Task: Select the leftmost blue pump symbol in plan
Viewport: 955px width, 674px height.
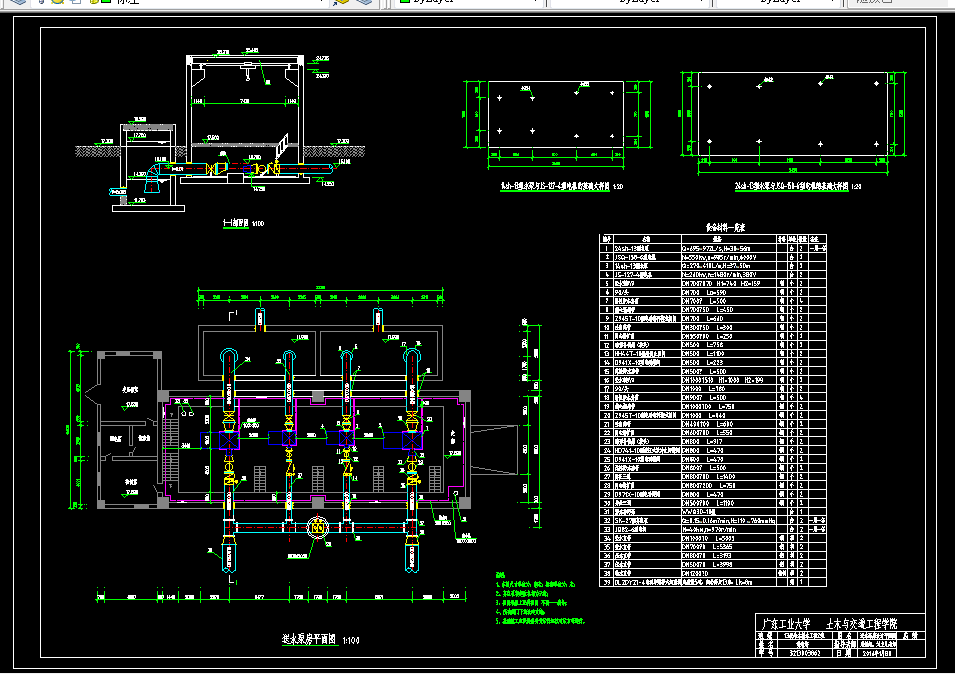Action: tap(229, 440)
